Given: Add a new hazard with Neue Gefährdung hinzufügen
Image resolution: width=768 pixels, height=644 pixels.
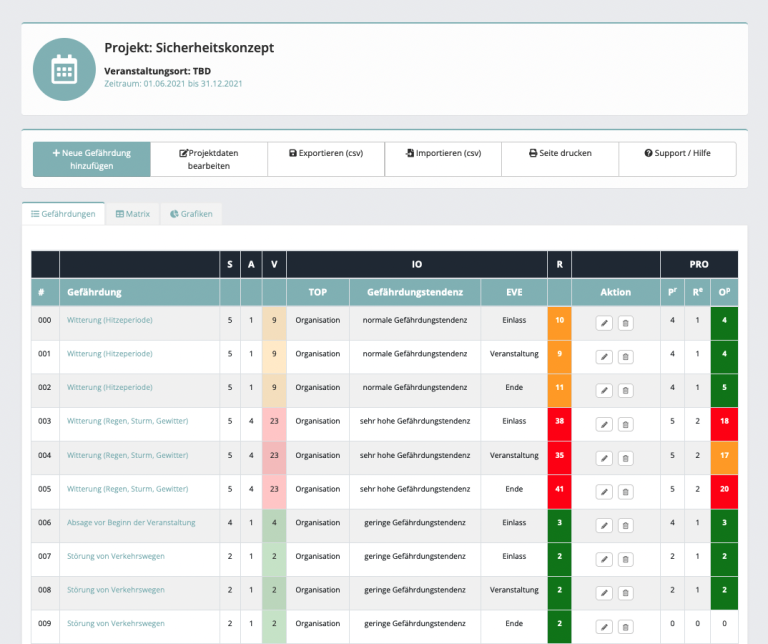Looking at the screenshot, I should point(91,159).
